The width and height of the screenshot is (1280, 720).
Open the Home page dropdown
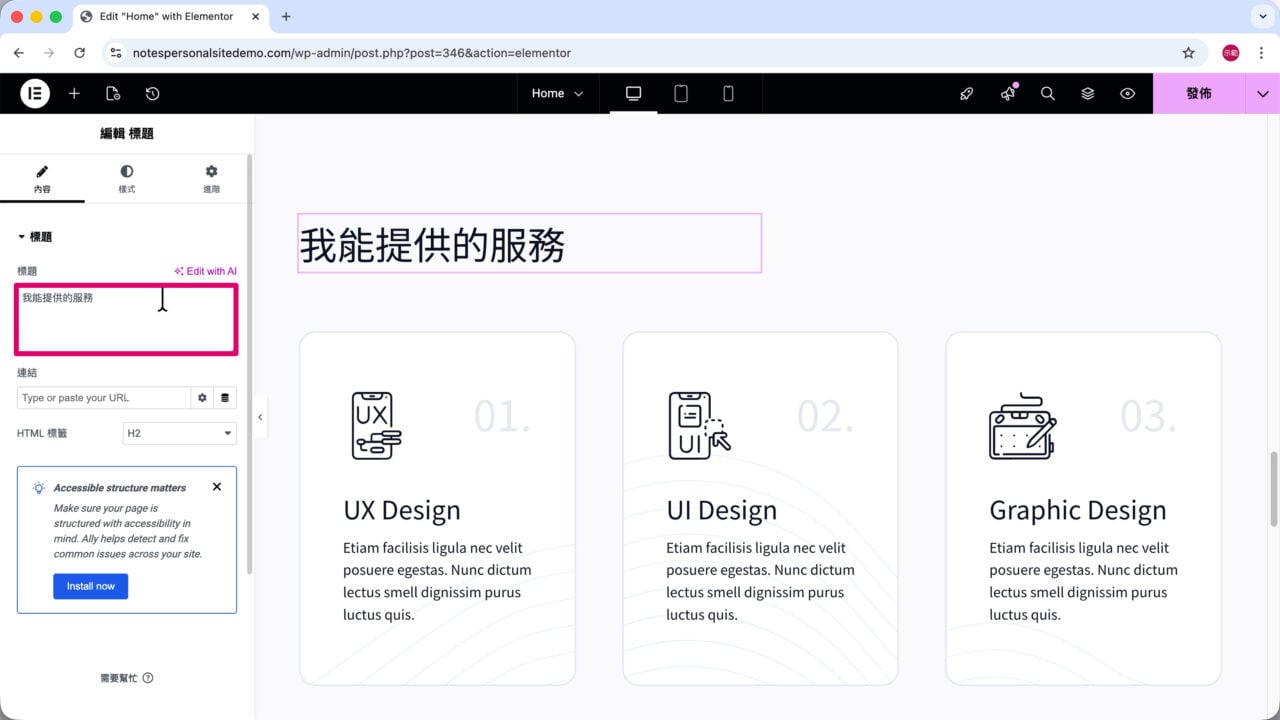point(557,93)
